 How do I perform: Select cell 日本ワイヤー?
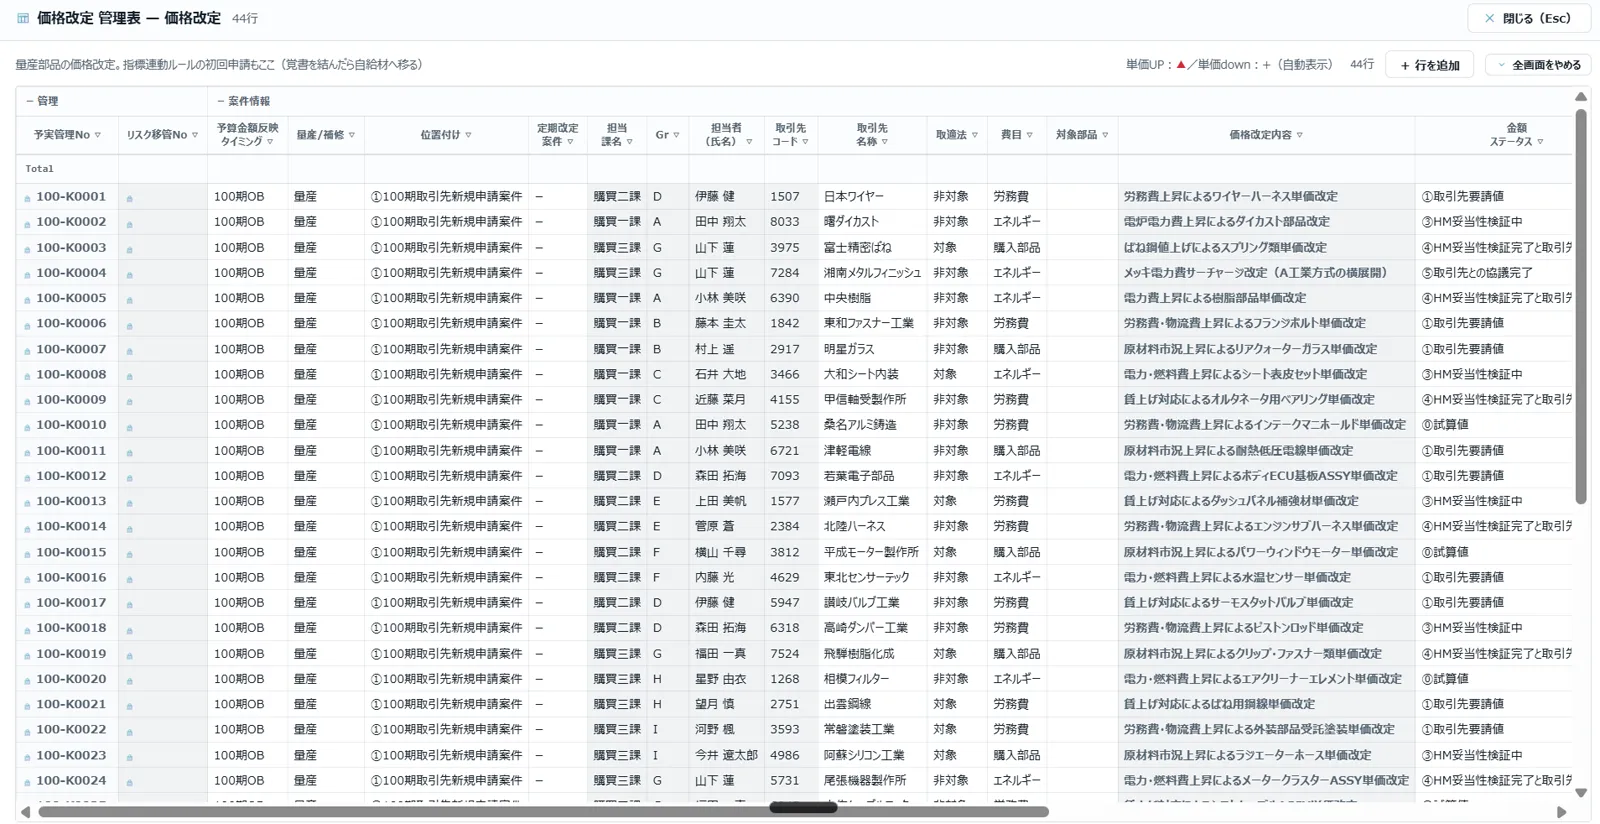point(874,197)
